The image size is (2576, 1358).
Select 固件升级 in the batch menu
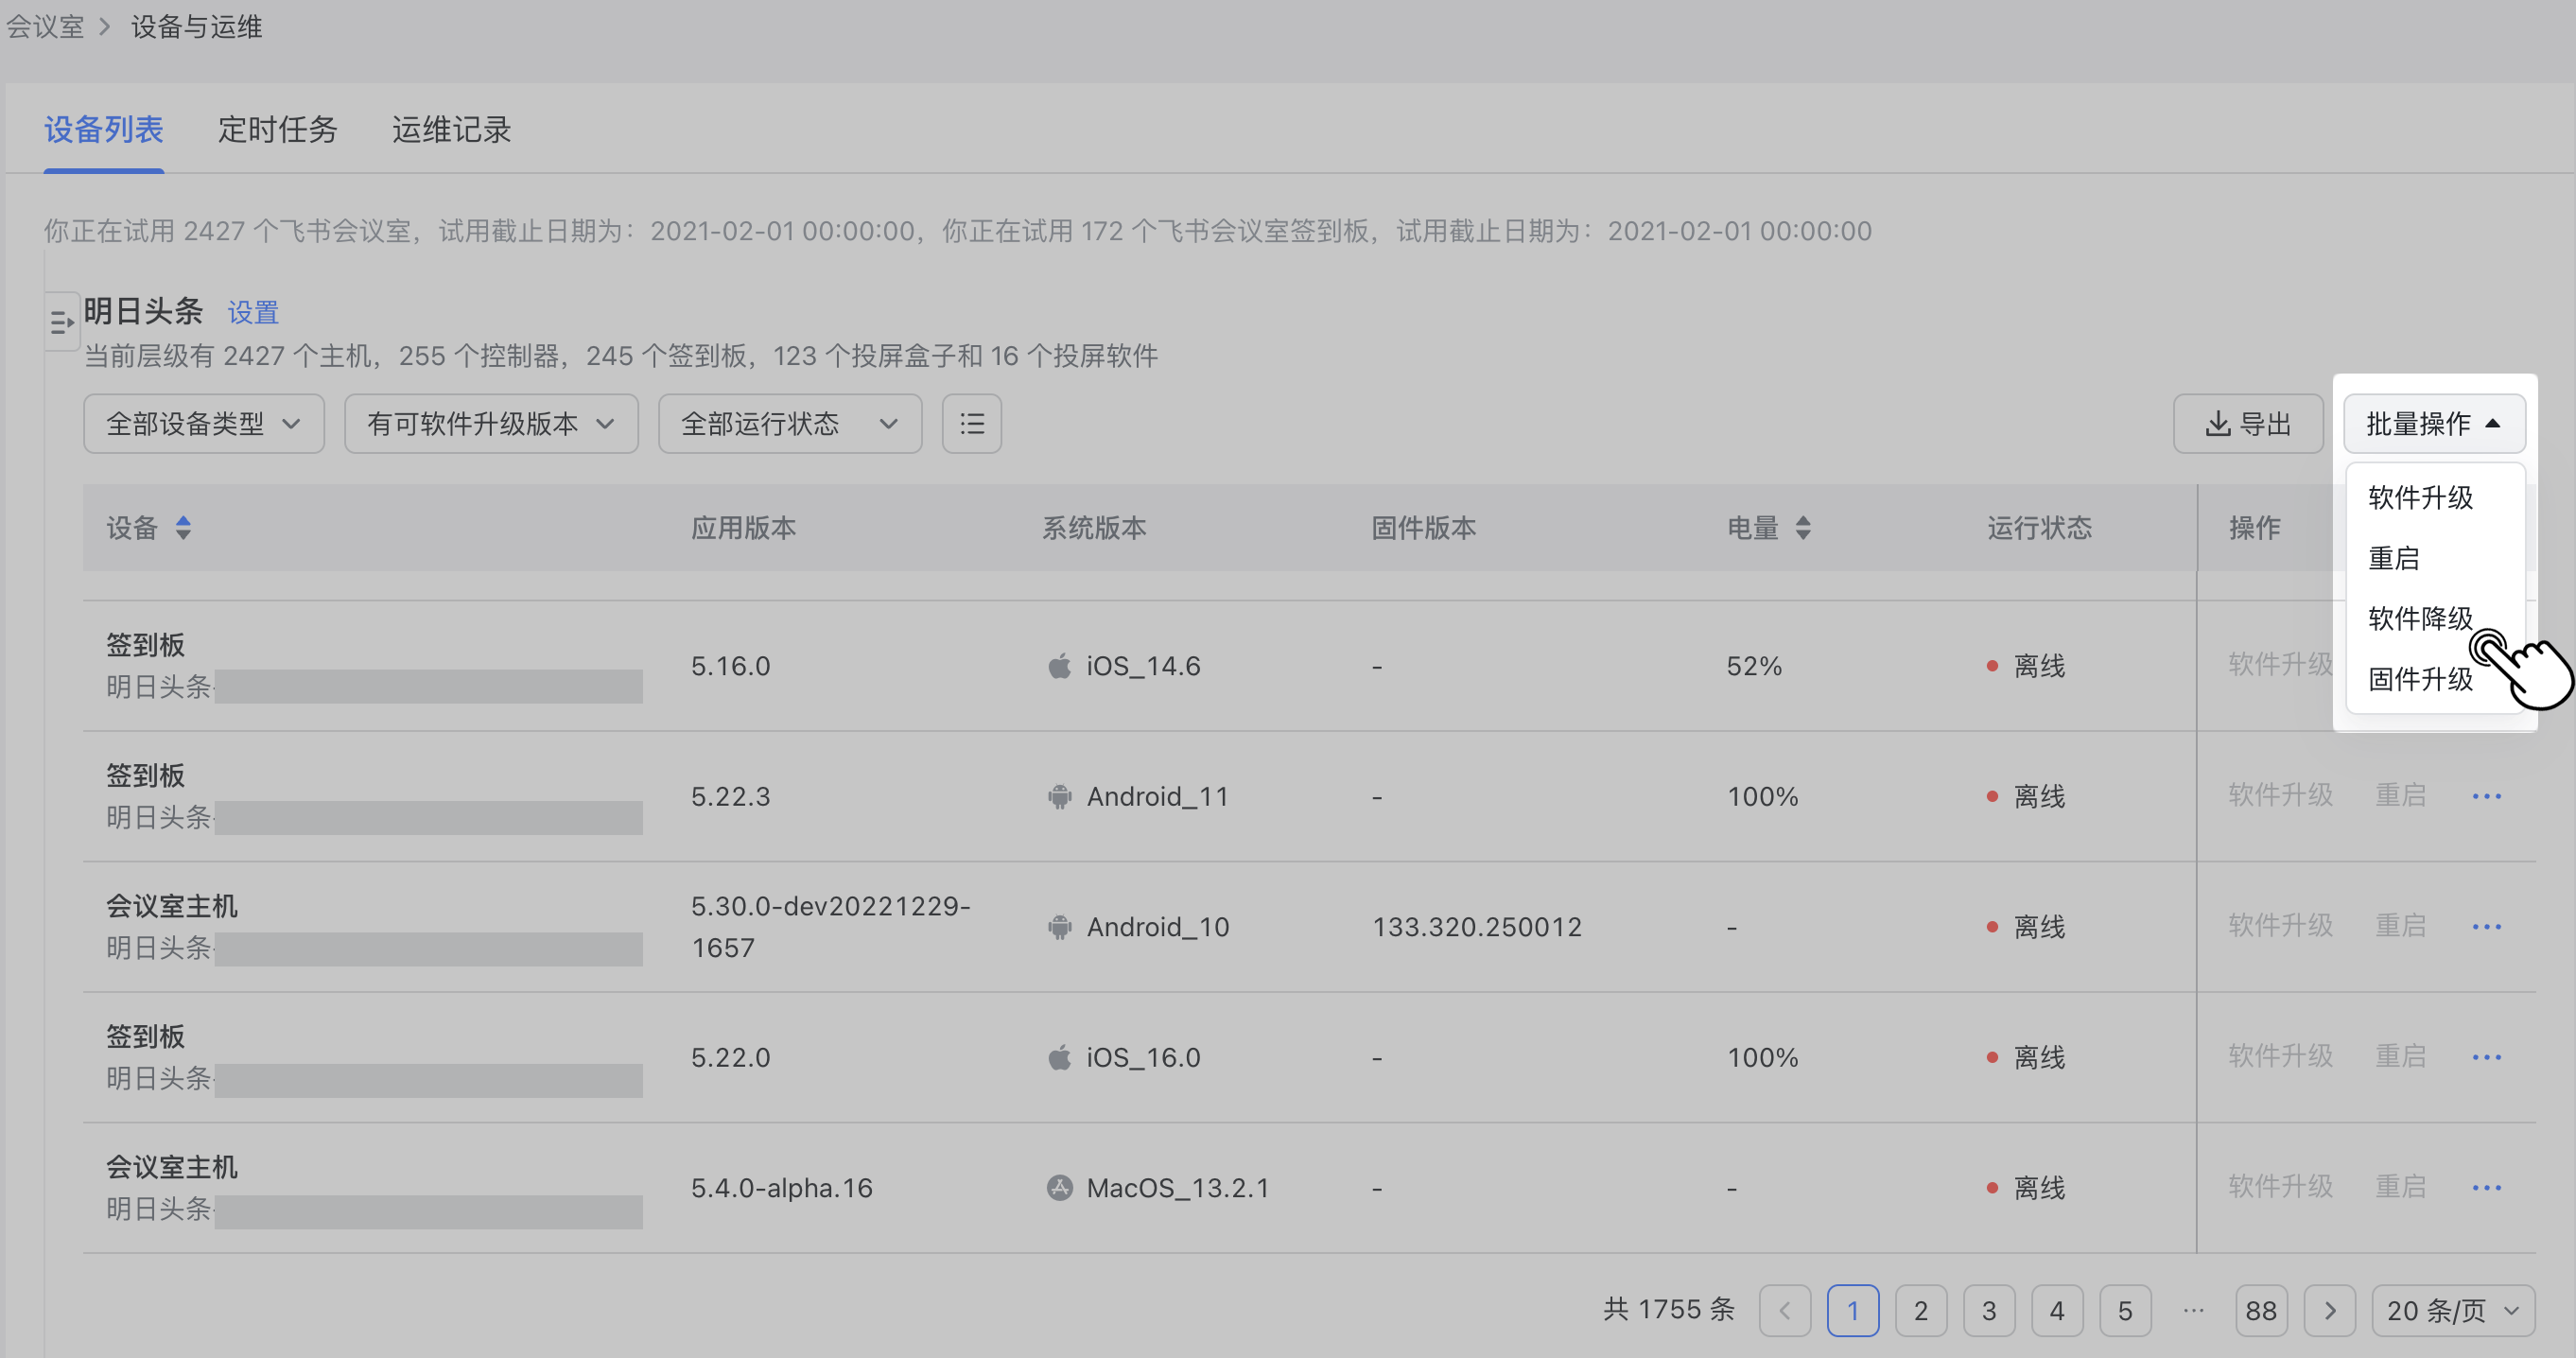[2419, 679]
